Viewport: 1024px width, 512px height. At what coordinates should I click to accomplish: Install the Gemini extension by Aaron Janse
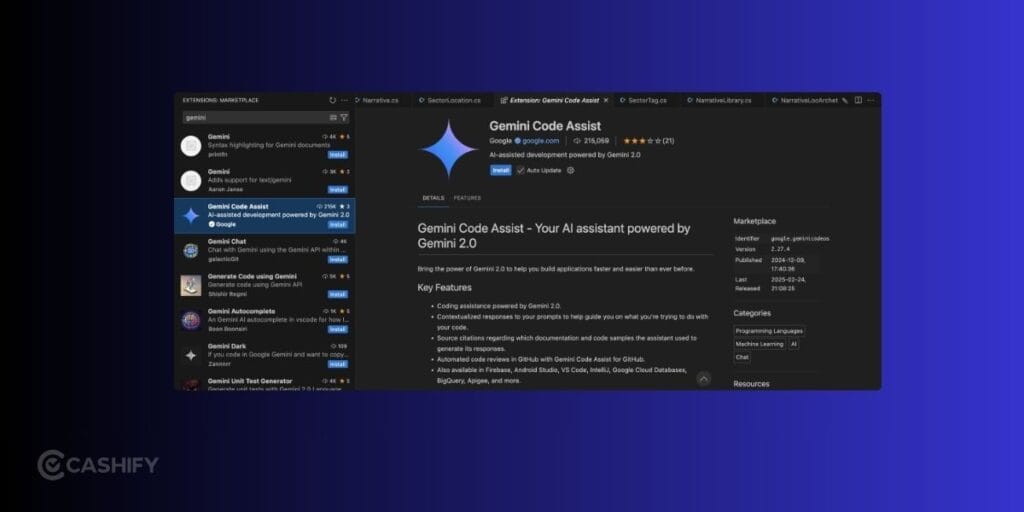coord(338,189)
